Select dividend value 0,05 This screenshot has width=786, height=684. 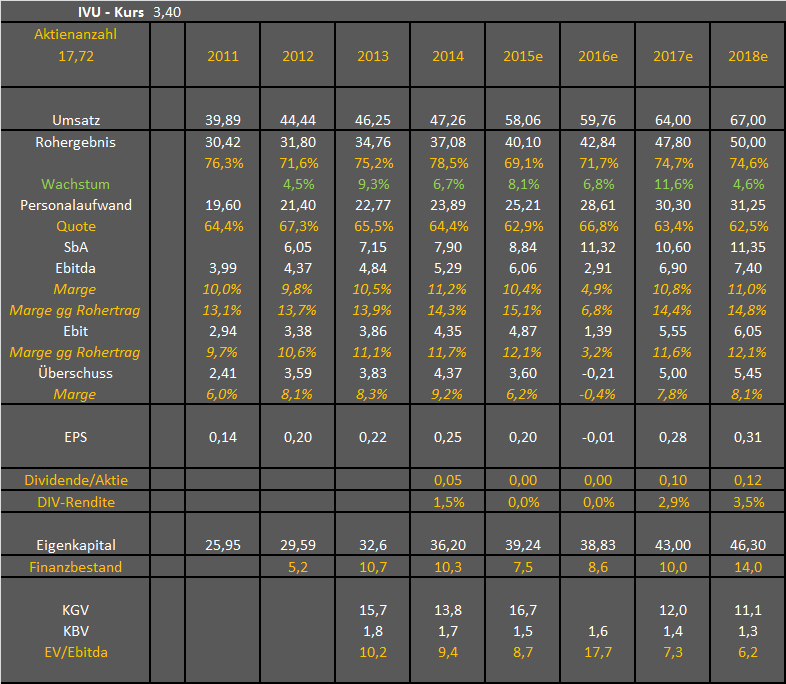pos(448,481)
